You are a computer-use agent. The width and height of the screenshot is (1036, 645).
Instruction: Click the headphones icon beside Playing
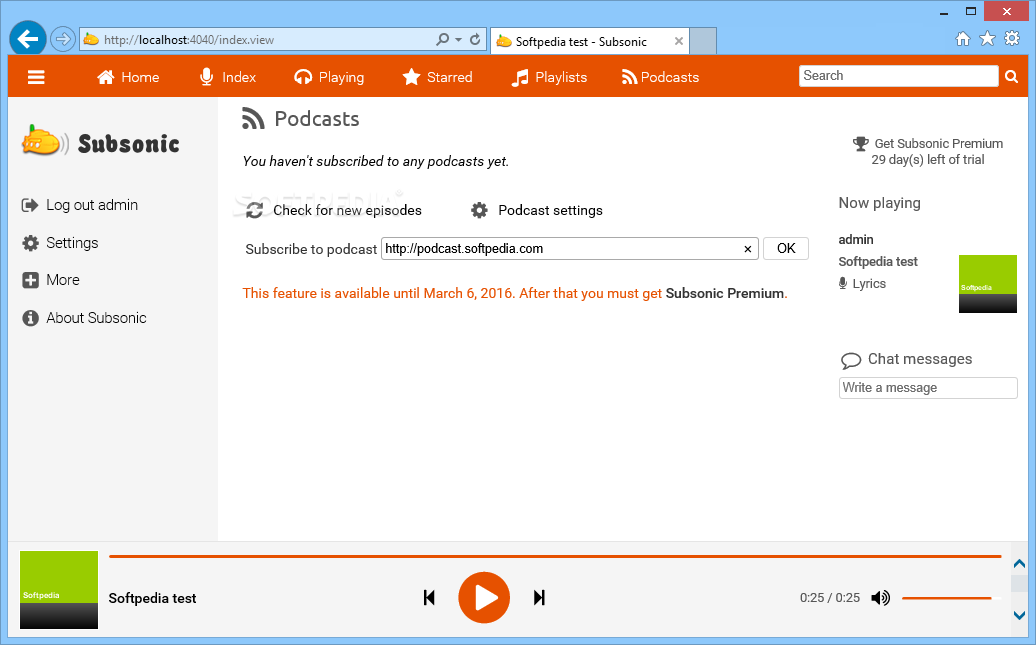coord(303,77)
